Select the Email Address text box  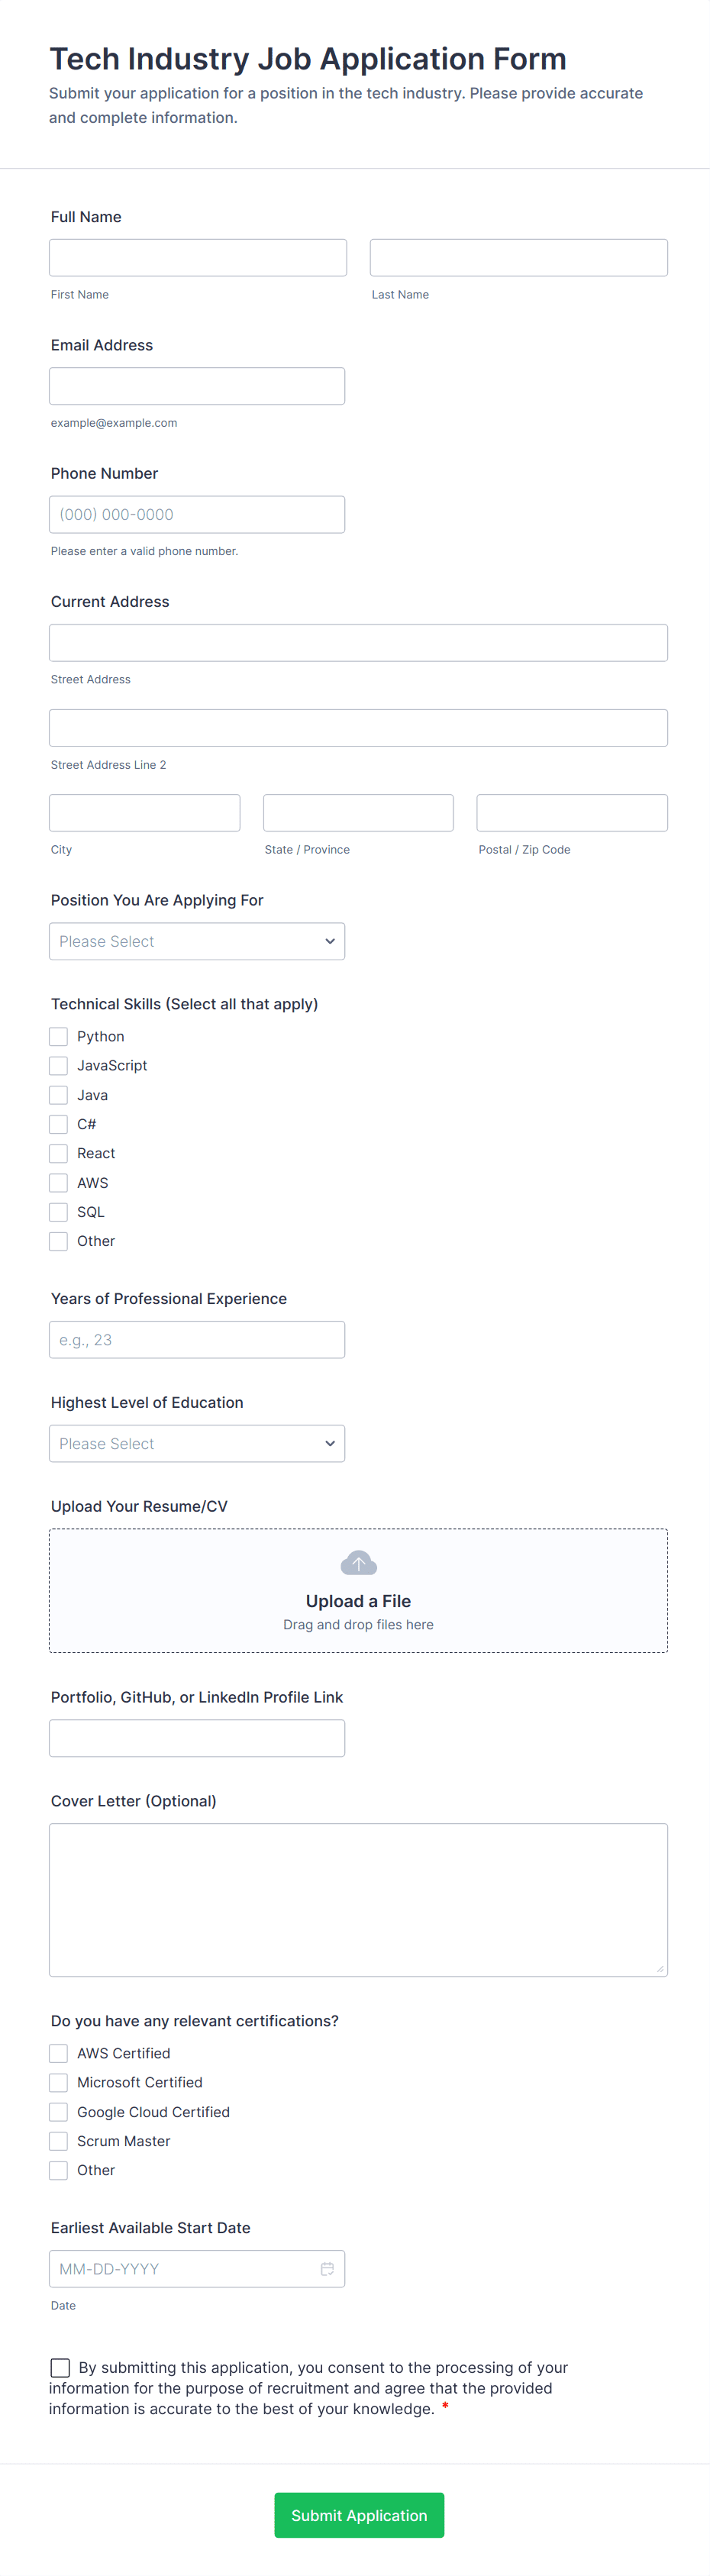coord(197,386)
